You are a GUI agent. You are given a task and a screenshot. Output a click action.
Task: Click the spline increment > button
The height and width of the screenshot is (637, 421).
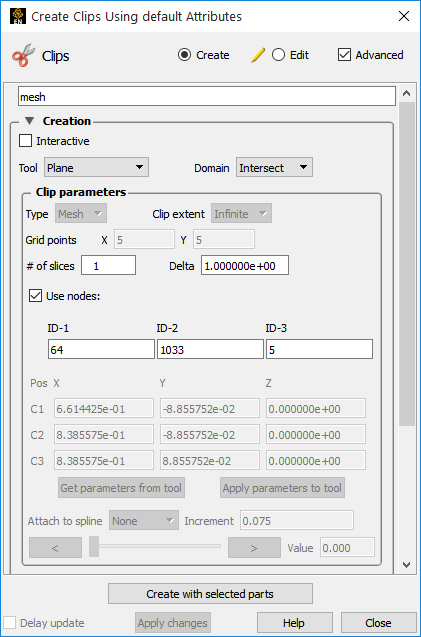[x=254, y=548]
